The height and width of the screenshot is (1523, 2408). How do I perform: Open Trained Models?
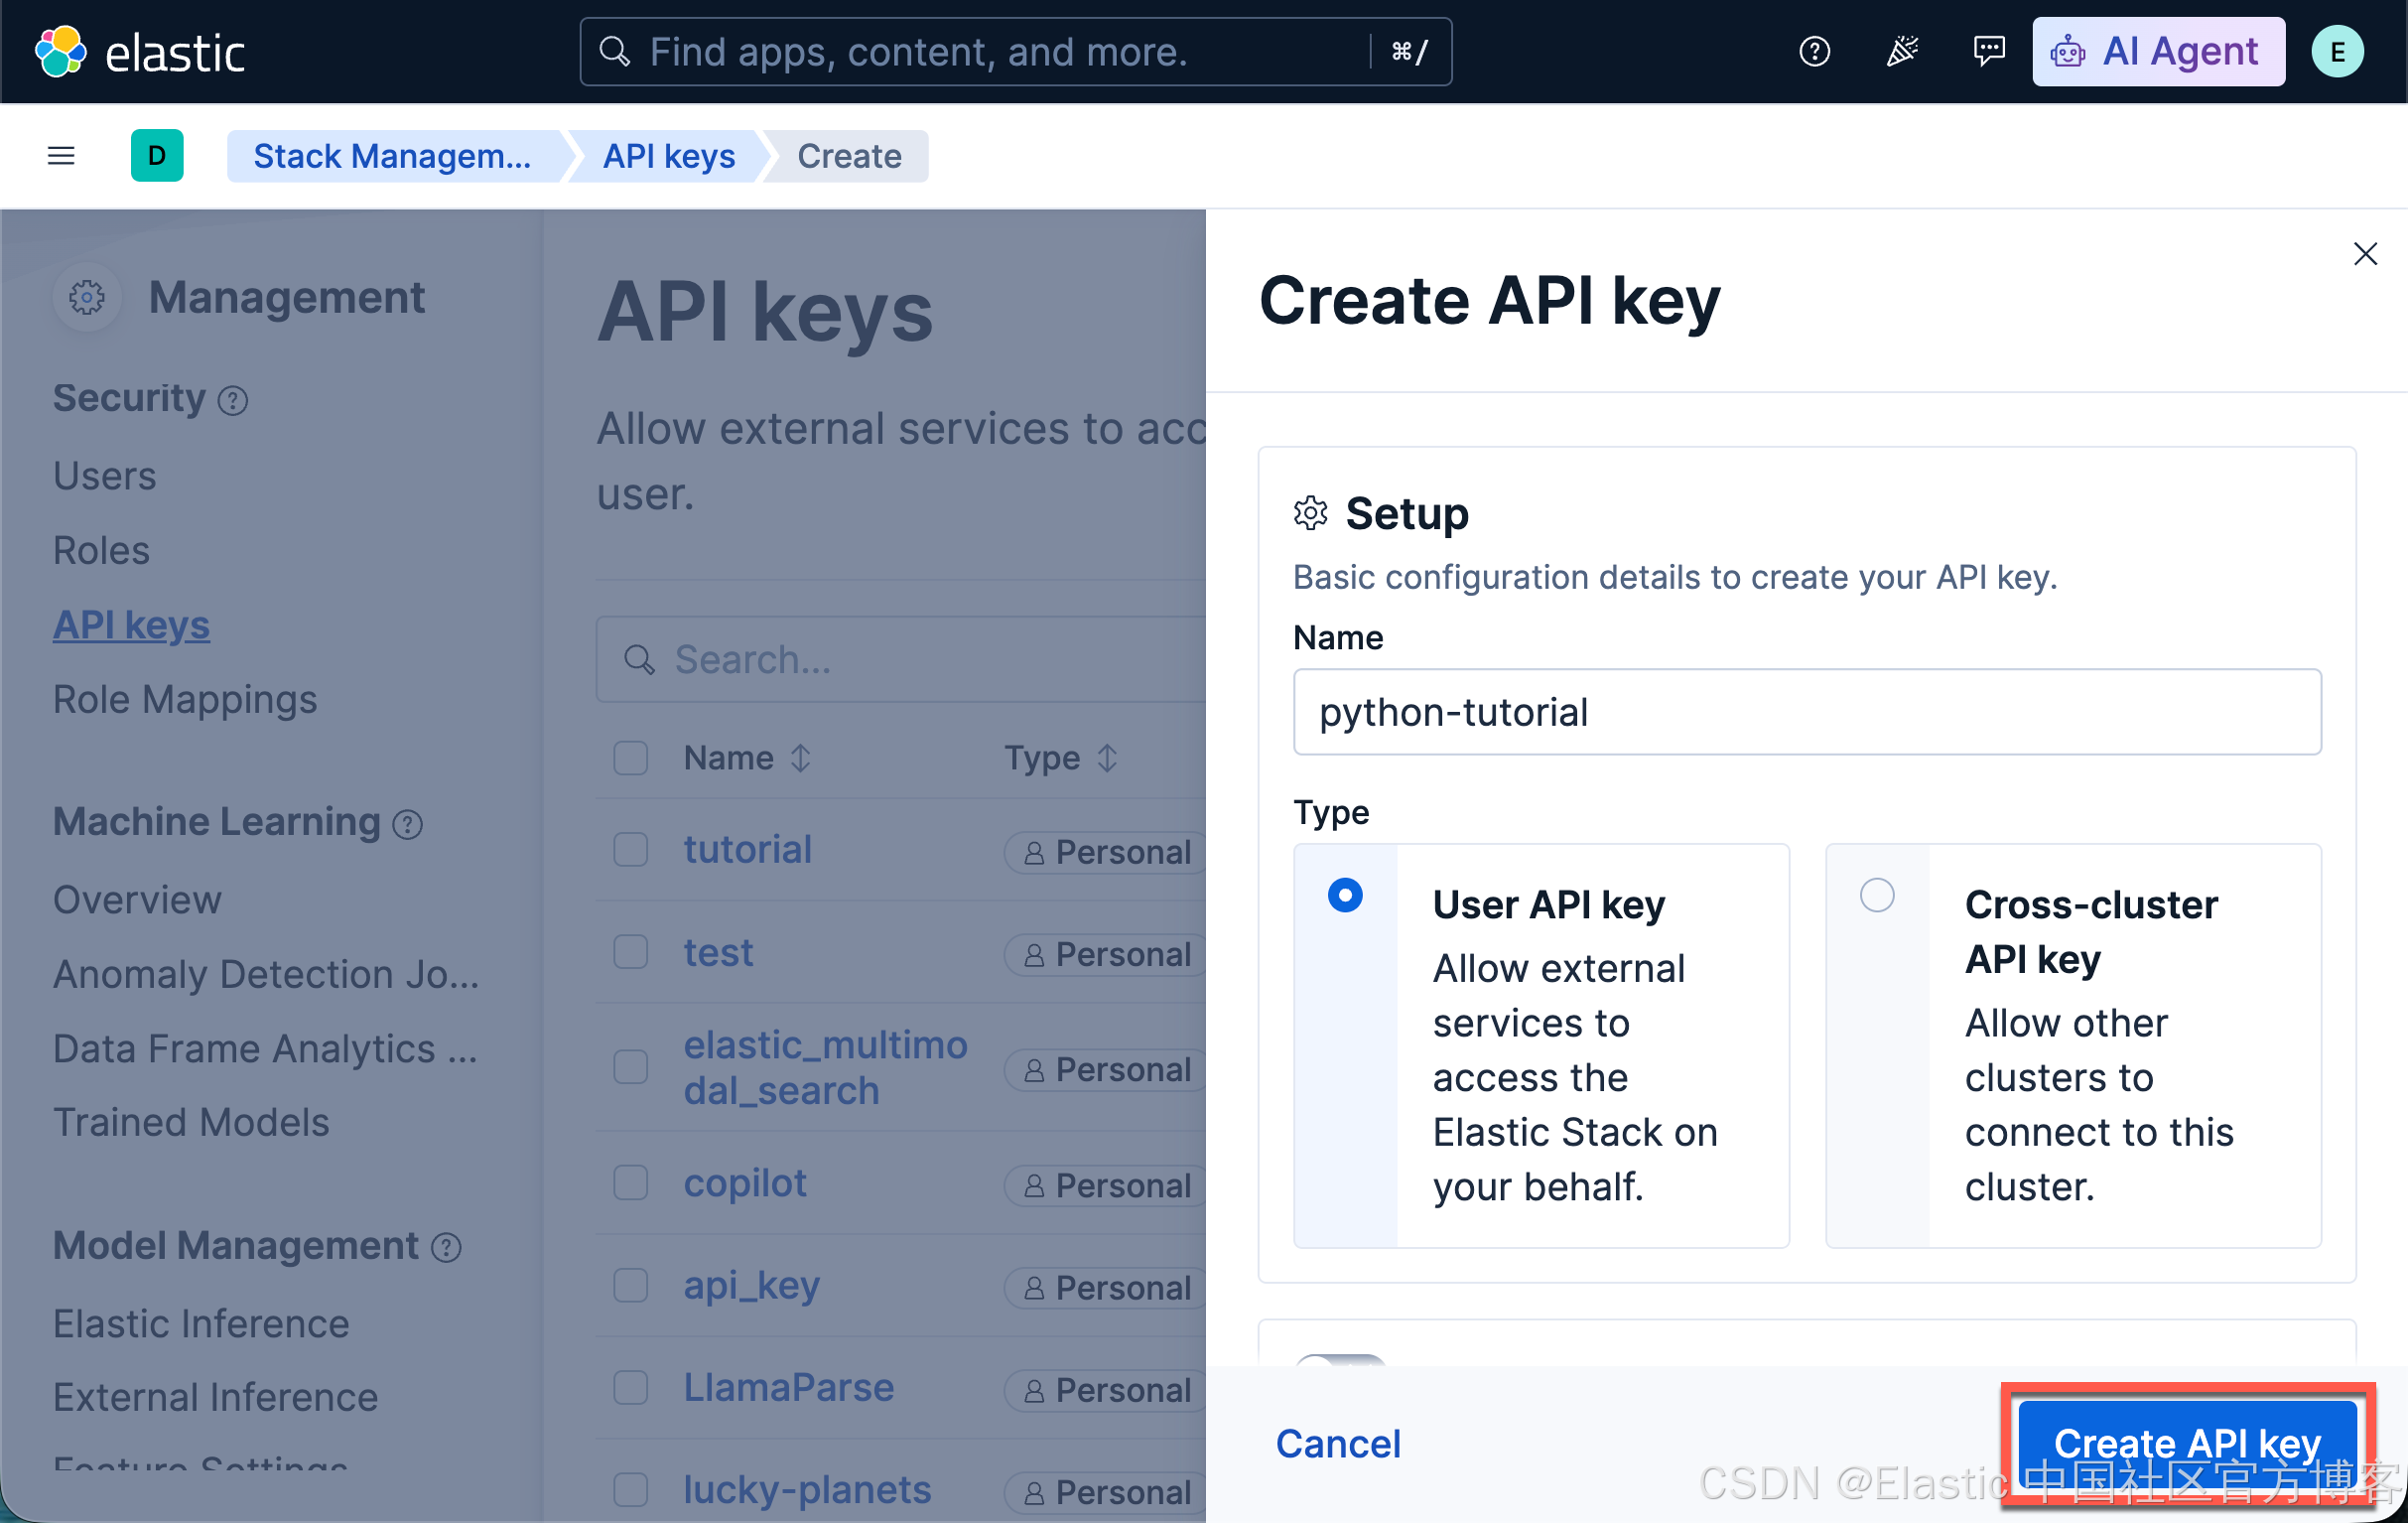point(191,1123)
